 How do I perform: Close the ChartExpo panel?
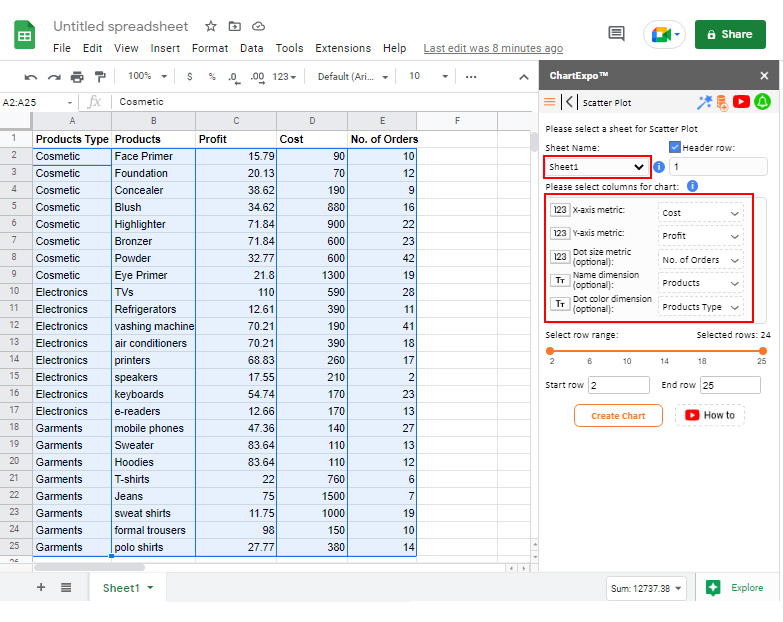click(x=764, y=76)
